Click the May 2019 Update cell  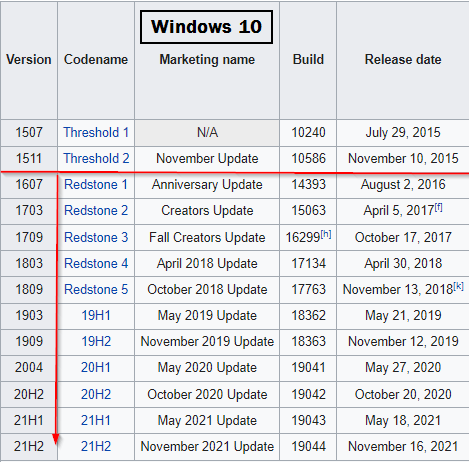click(x=207, y=315)
